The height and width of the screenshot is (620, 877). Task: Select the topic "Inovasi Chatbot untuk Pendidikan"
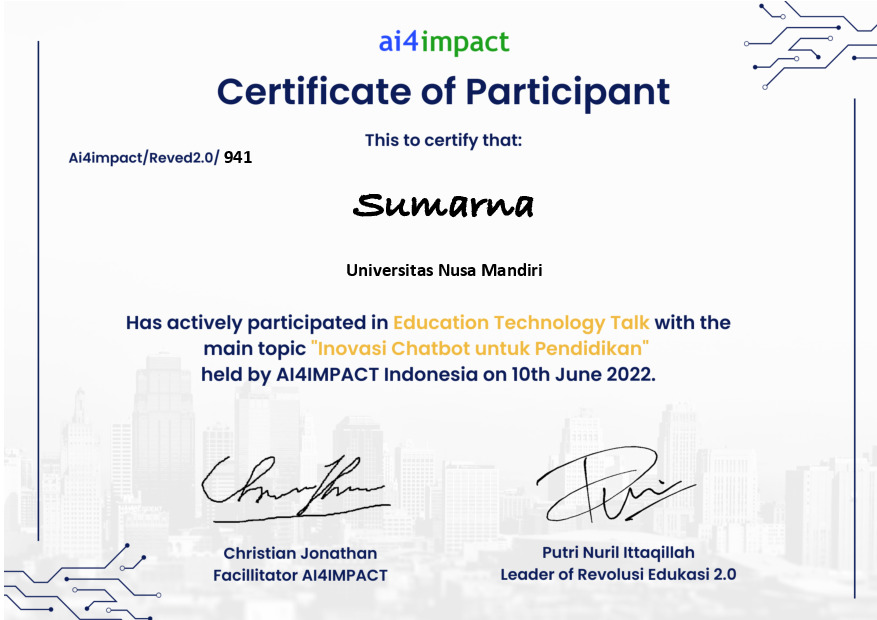pyautogui.click(x=480, y=349)
